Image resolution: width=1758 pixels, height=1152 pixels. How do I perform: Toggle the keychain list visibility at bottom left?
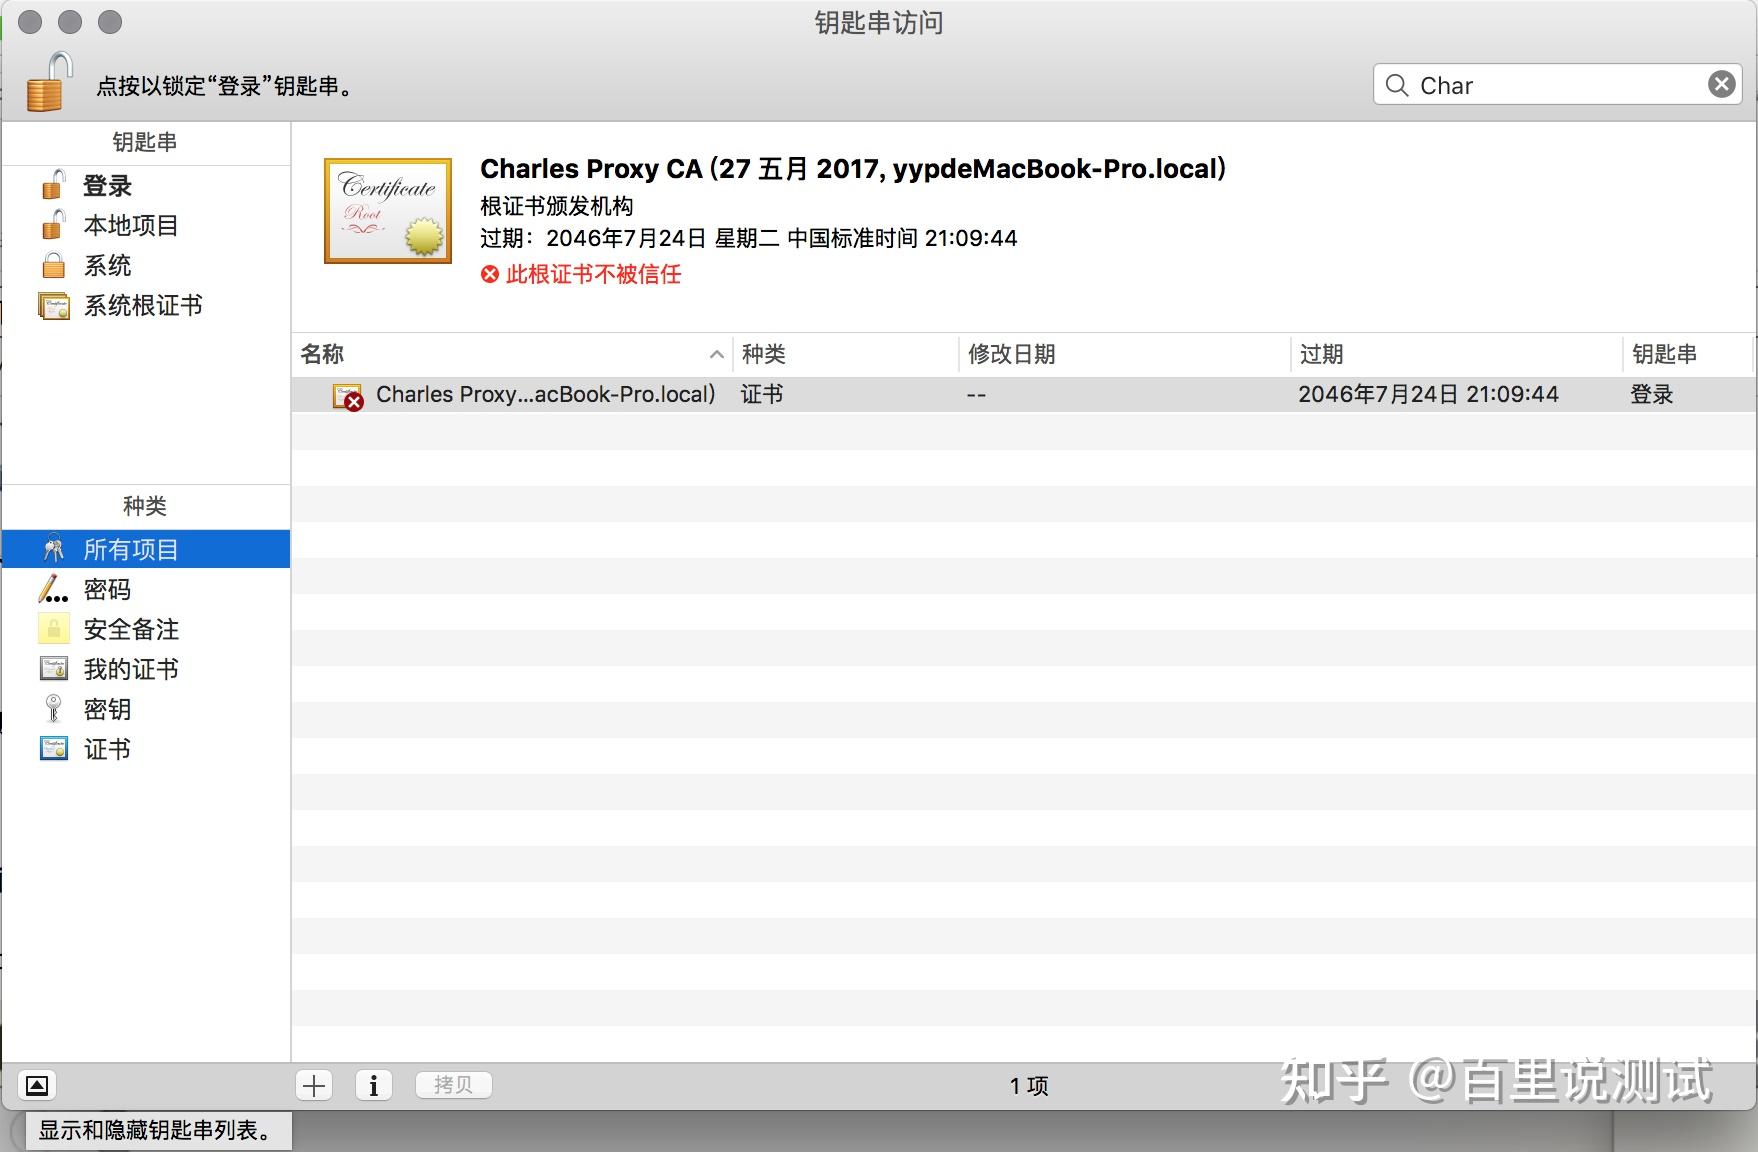[x=37, y=1084]
